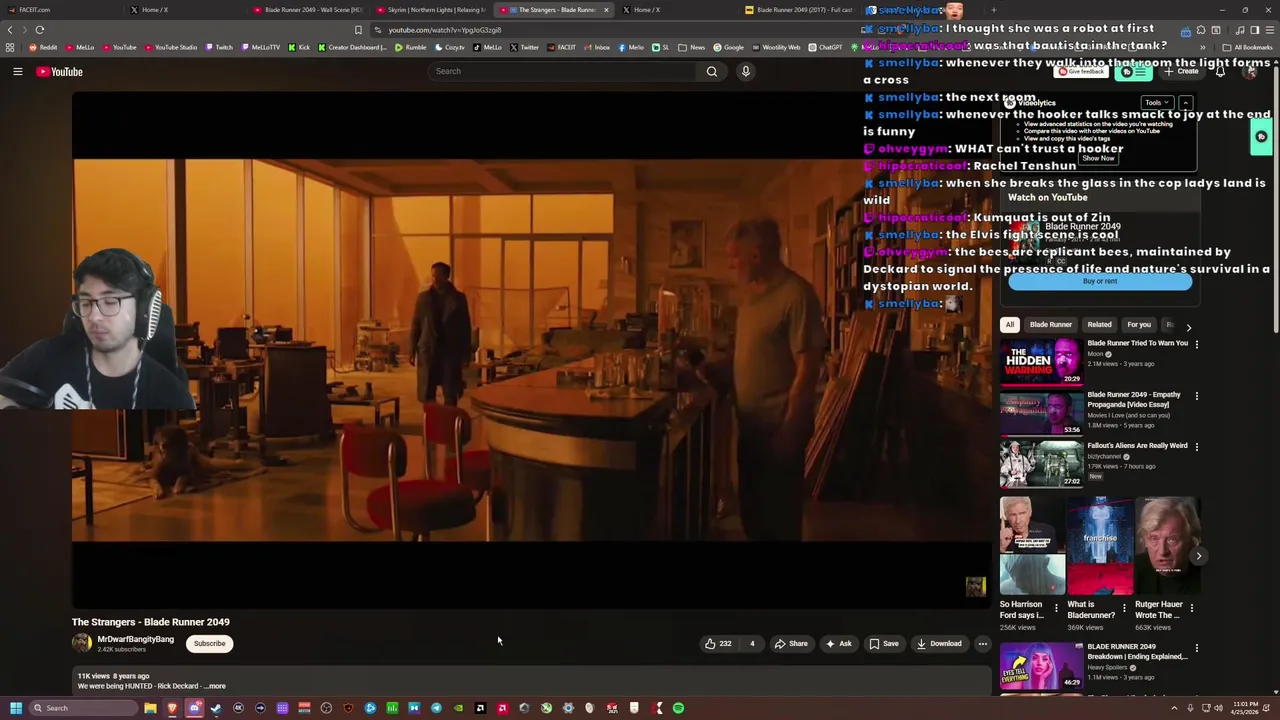1280x720 pixels.
Task: Open the Kick bookmark
Action: click(299, 47)
